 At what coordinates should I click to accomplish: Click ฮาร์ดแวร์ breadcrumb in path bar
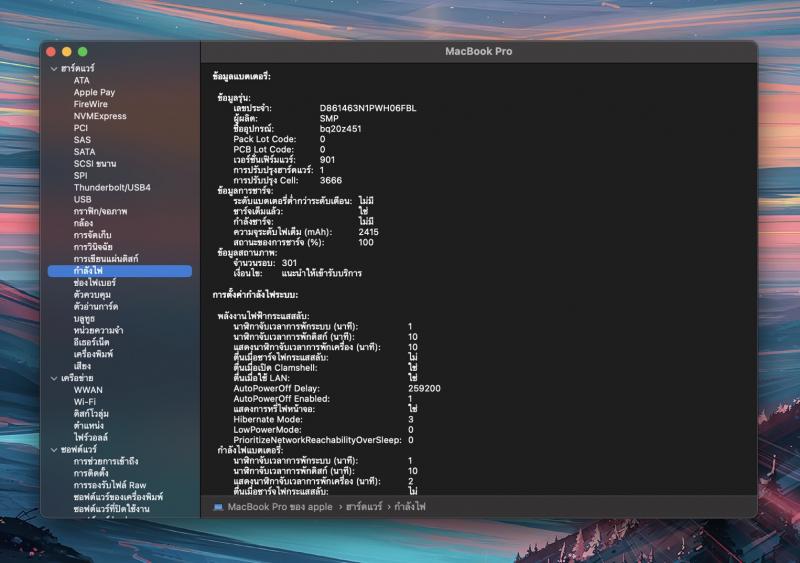coord(364,507)
